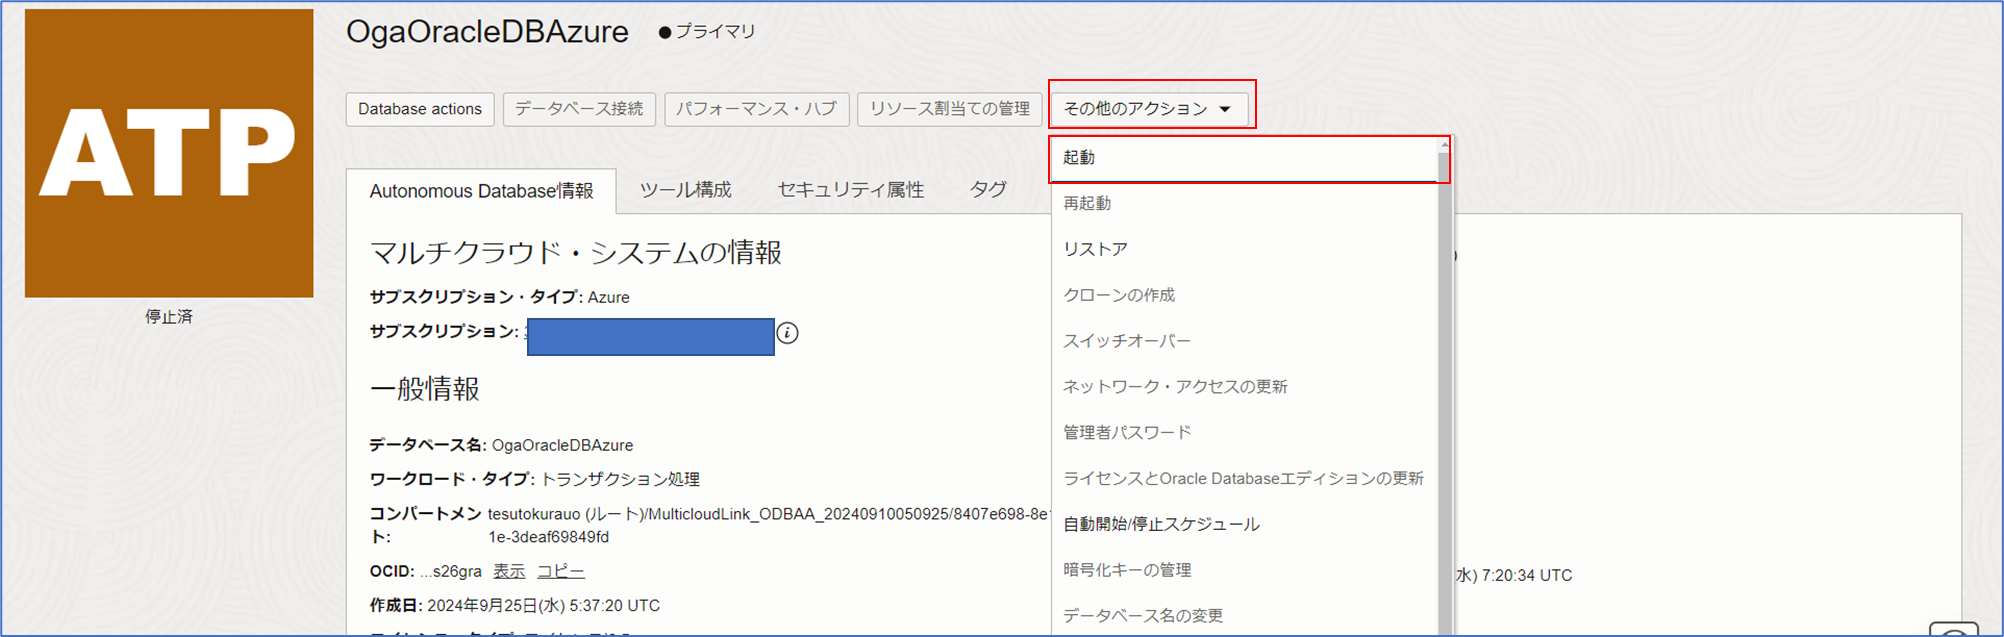Open the タグ tab
This screenshot has width=2004, height=637.
click(988, 189)
